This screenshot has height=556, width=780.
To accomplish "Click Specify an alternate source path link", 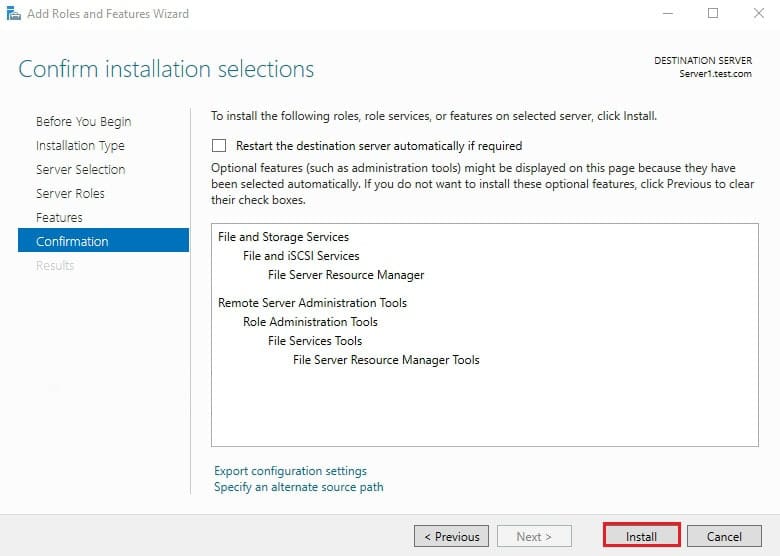I will (298, 487).
